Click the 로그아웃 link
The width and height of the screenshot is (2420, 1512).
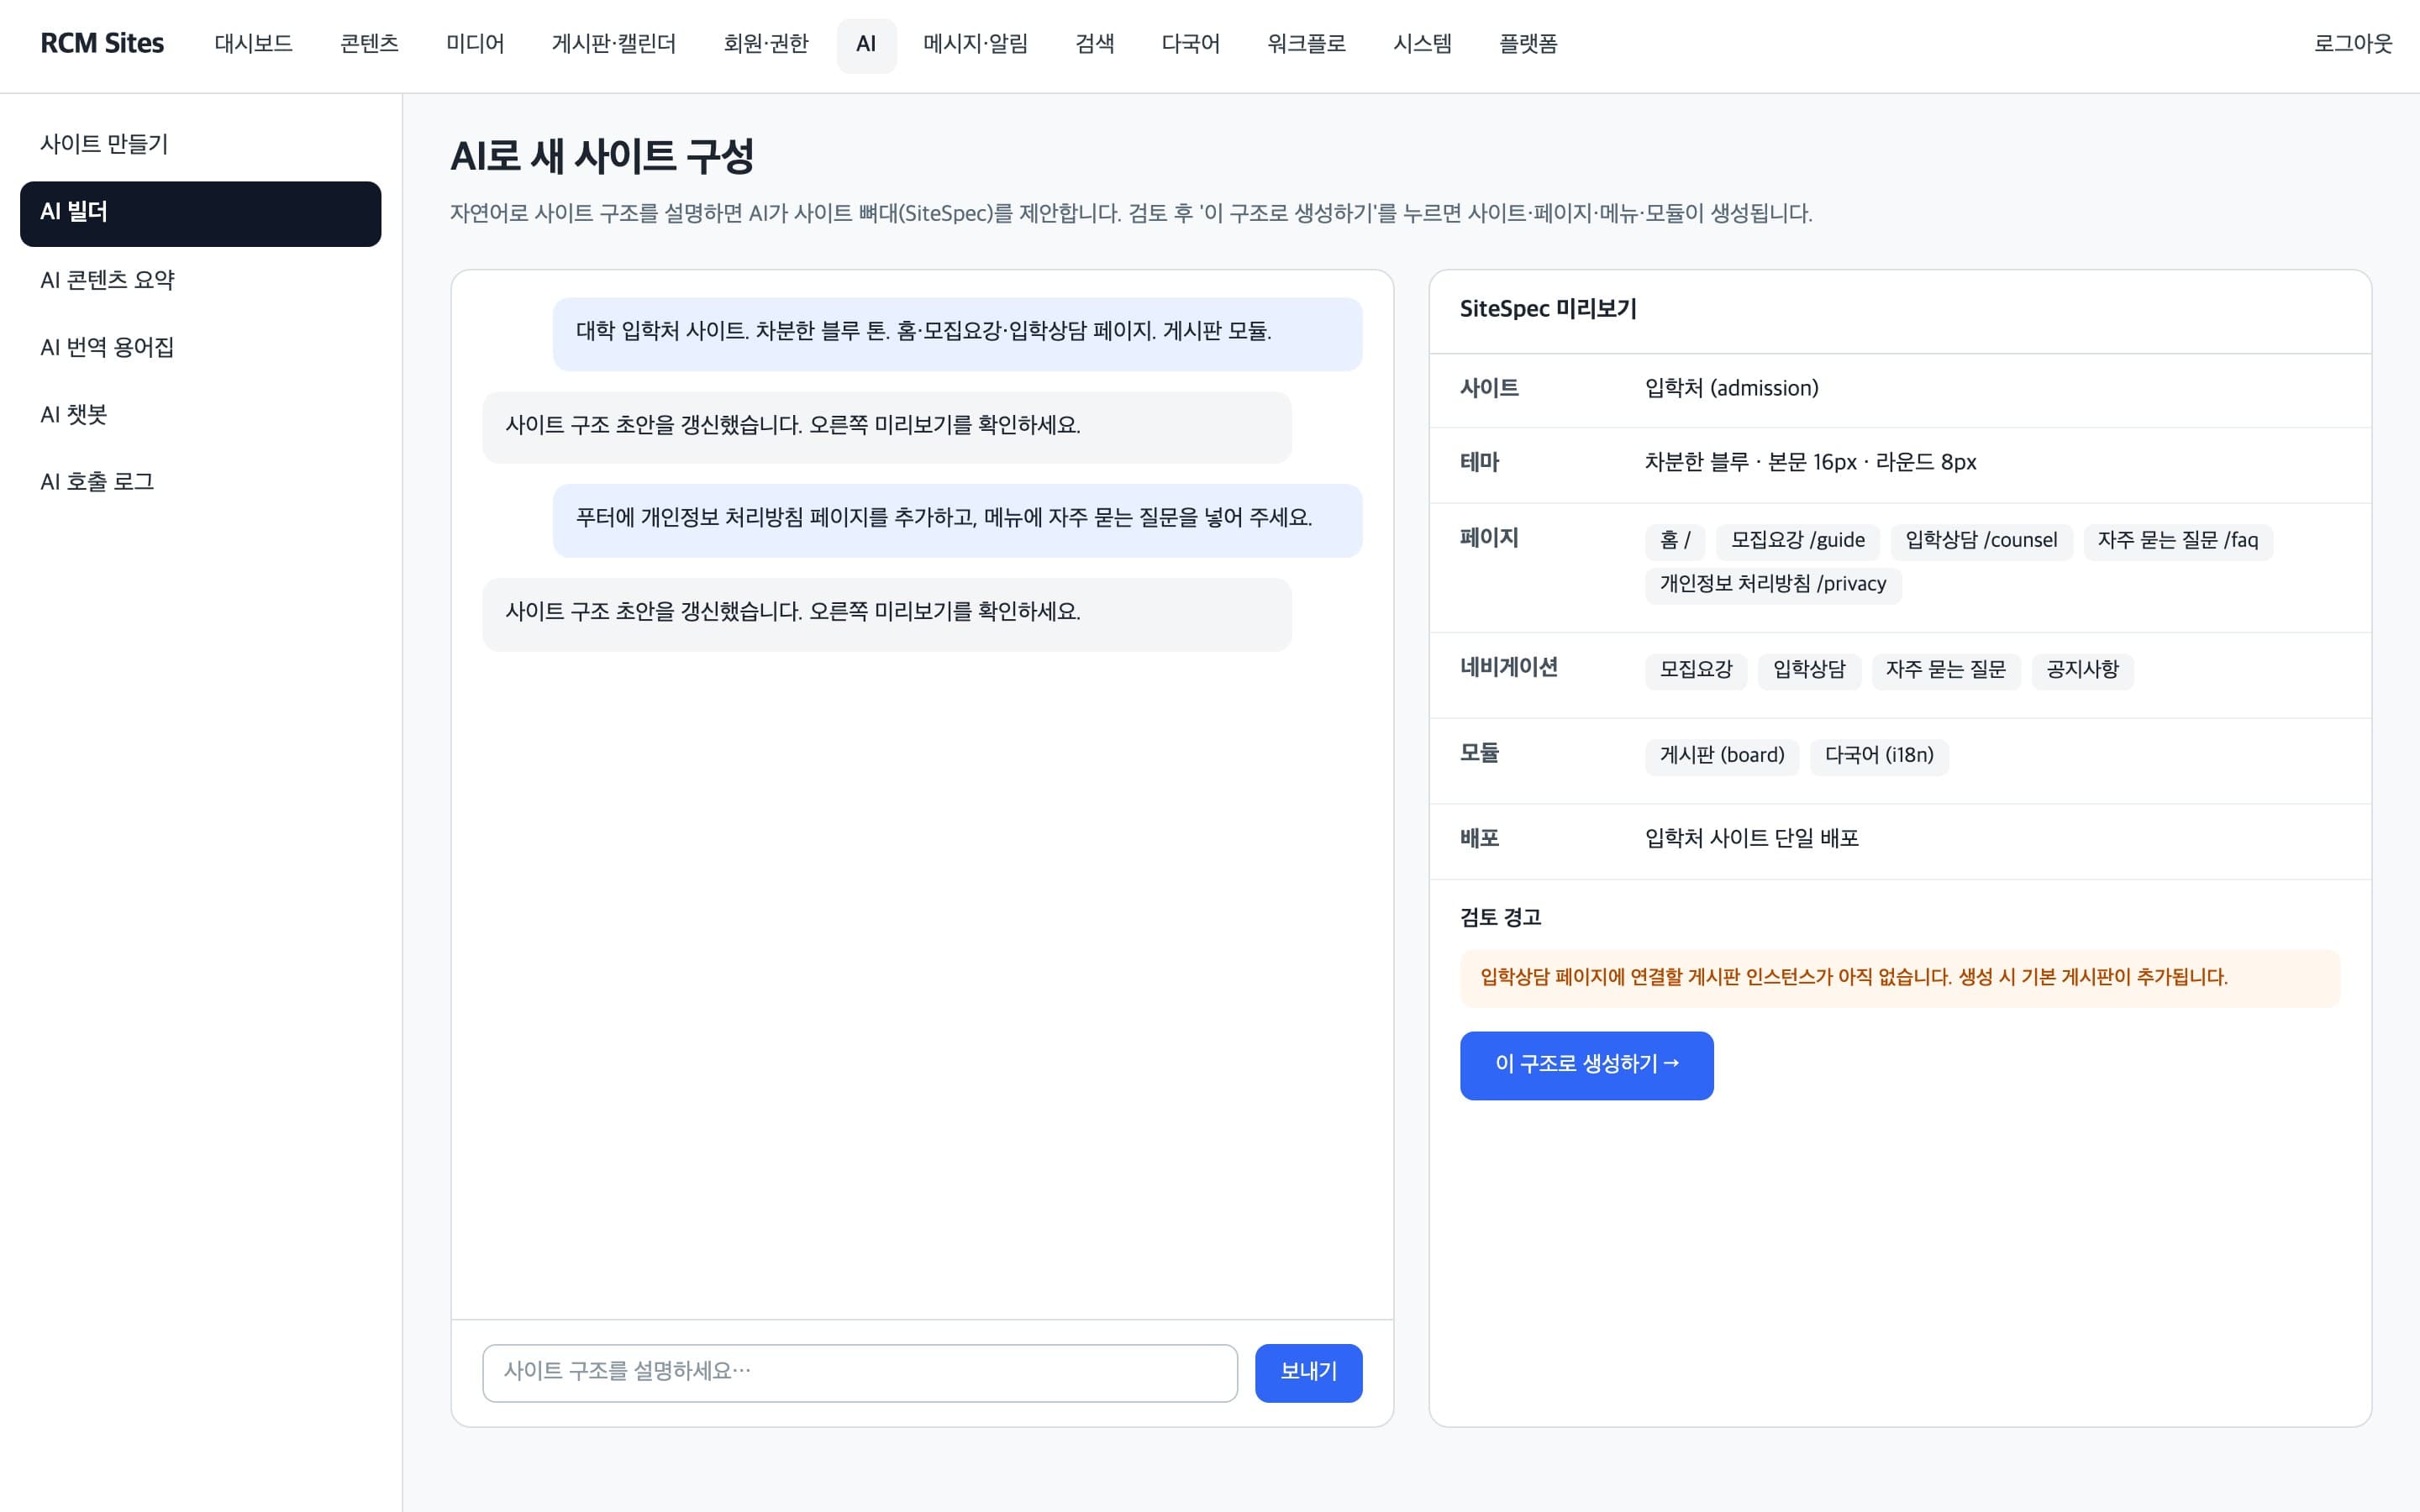tap(2352, 44)
